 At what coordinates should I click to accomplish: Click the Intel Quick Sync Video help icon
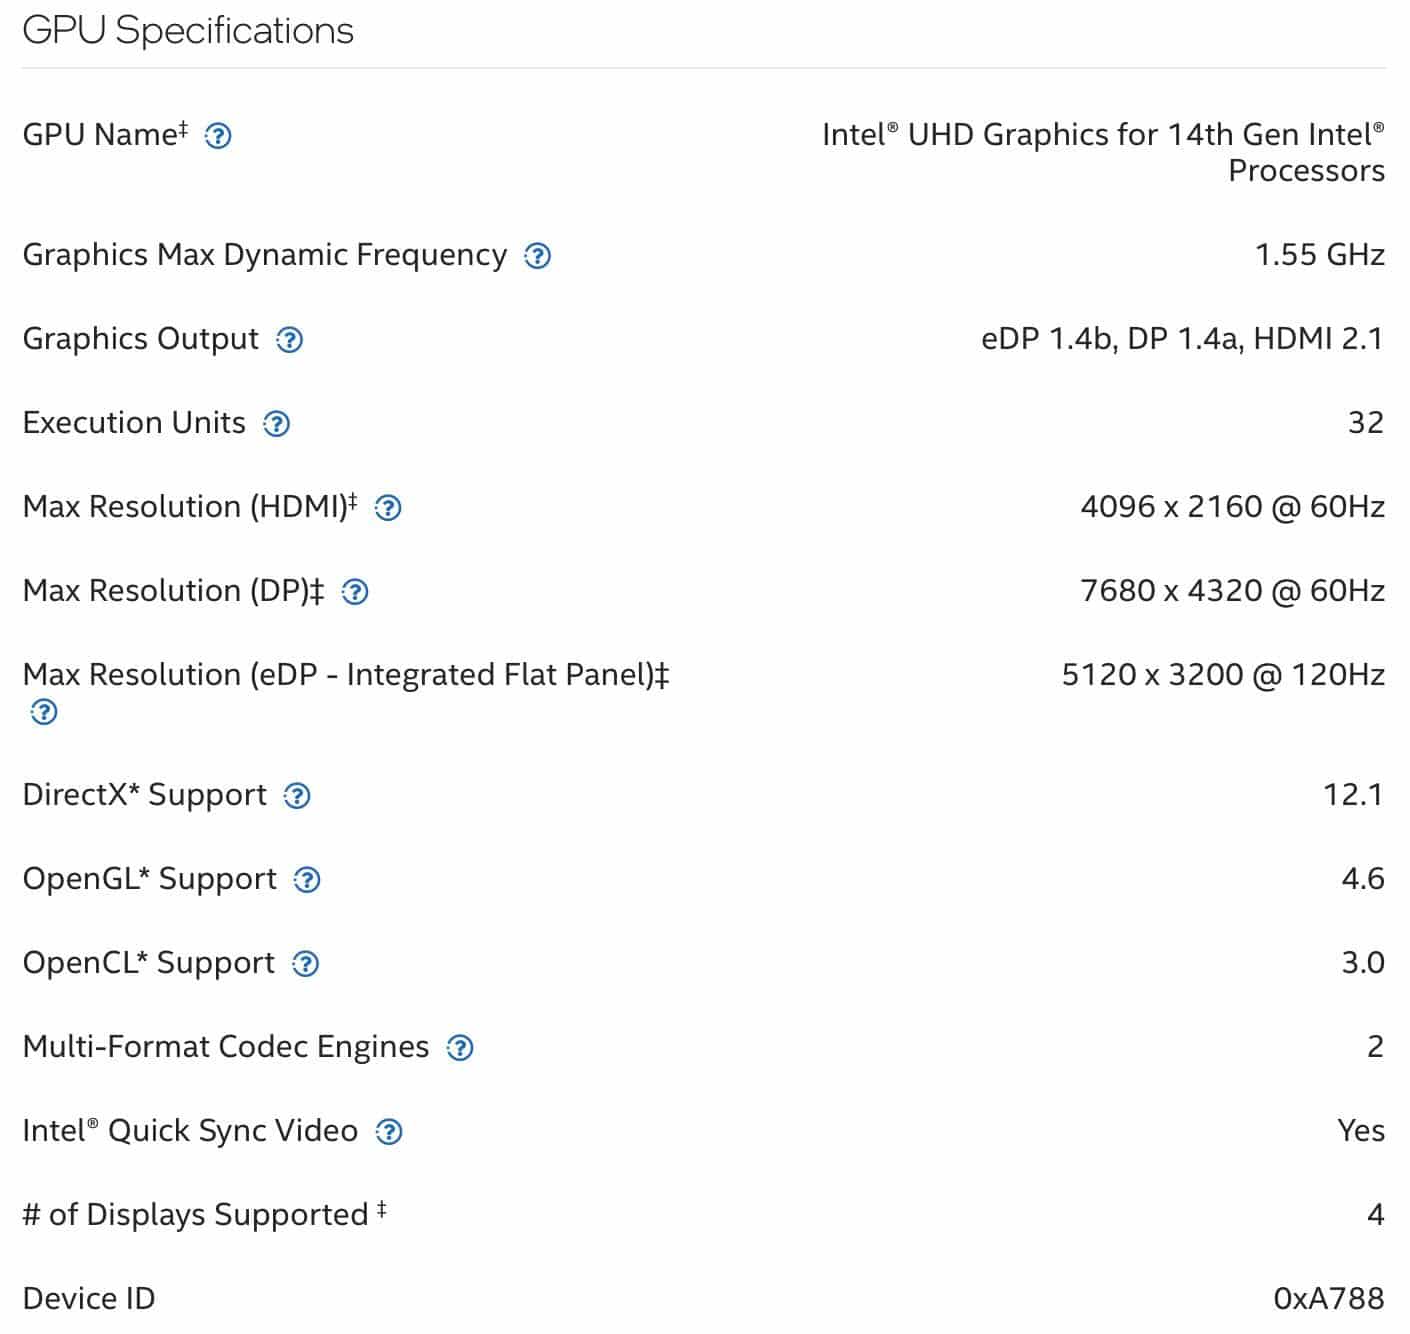click(x=390, y=1131)
